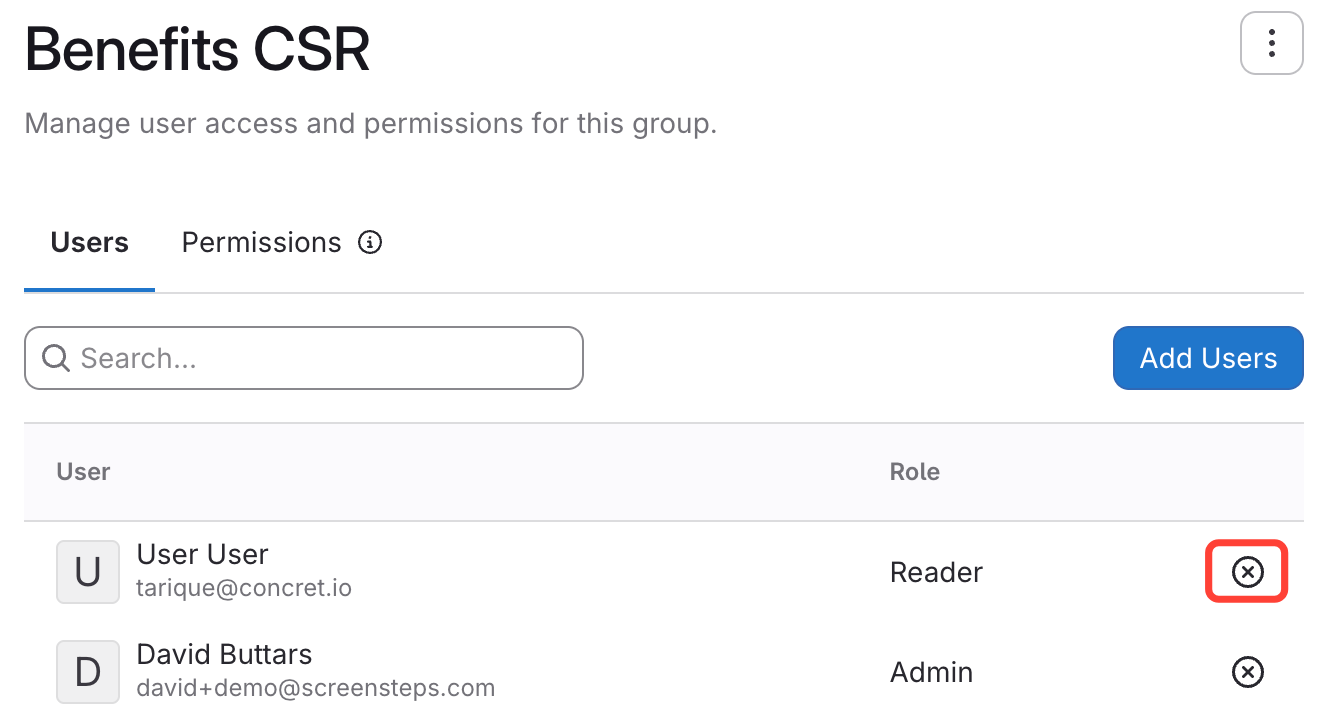
Task: Click the Admin role for David Buttars
Action: click(x=931, y=672)
